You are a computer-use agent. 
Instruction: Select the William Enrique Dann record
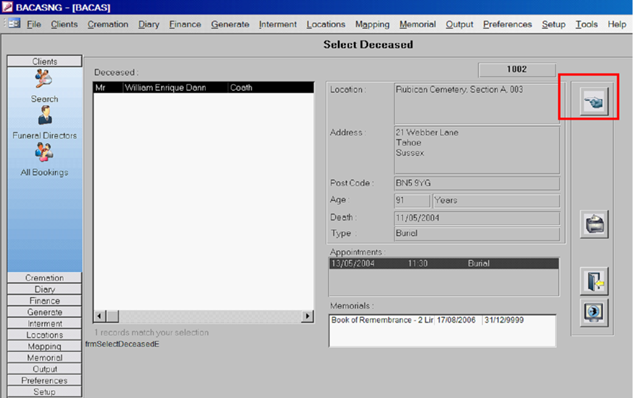tap(203, 88)
